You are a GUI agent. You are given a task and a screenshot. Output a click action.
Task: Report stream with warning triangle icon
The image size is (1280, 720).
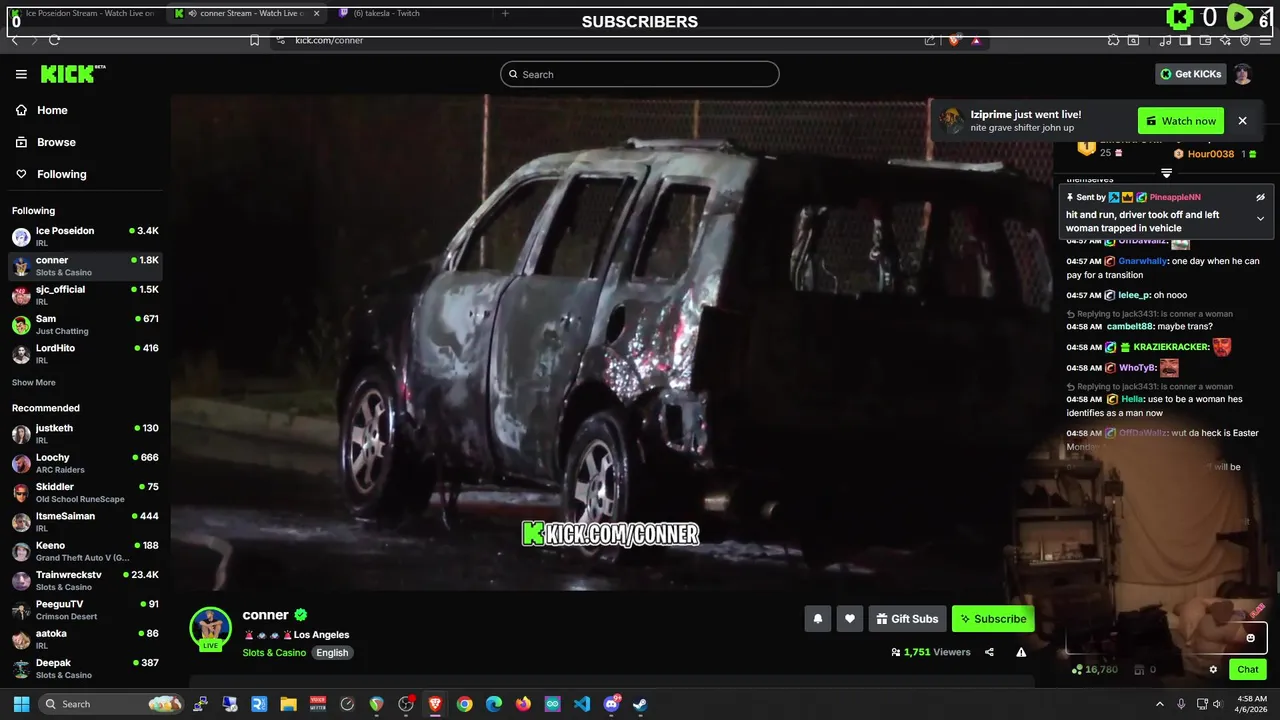(1021, 652)
